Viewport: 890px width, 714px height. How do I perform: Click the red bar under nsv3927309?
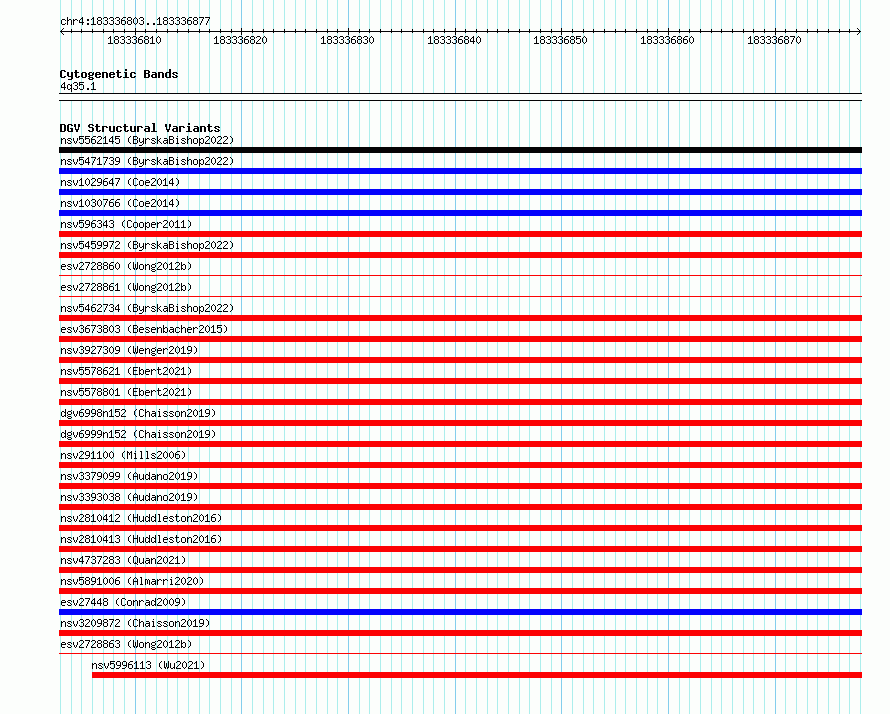click(460, 360)
